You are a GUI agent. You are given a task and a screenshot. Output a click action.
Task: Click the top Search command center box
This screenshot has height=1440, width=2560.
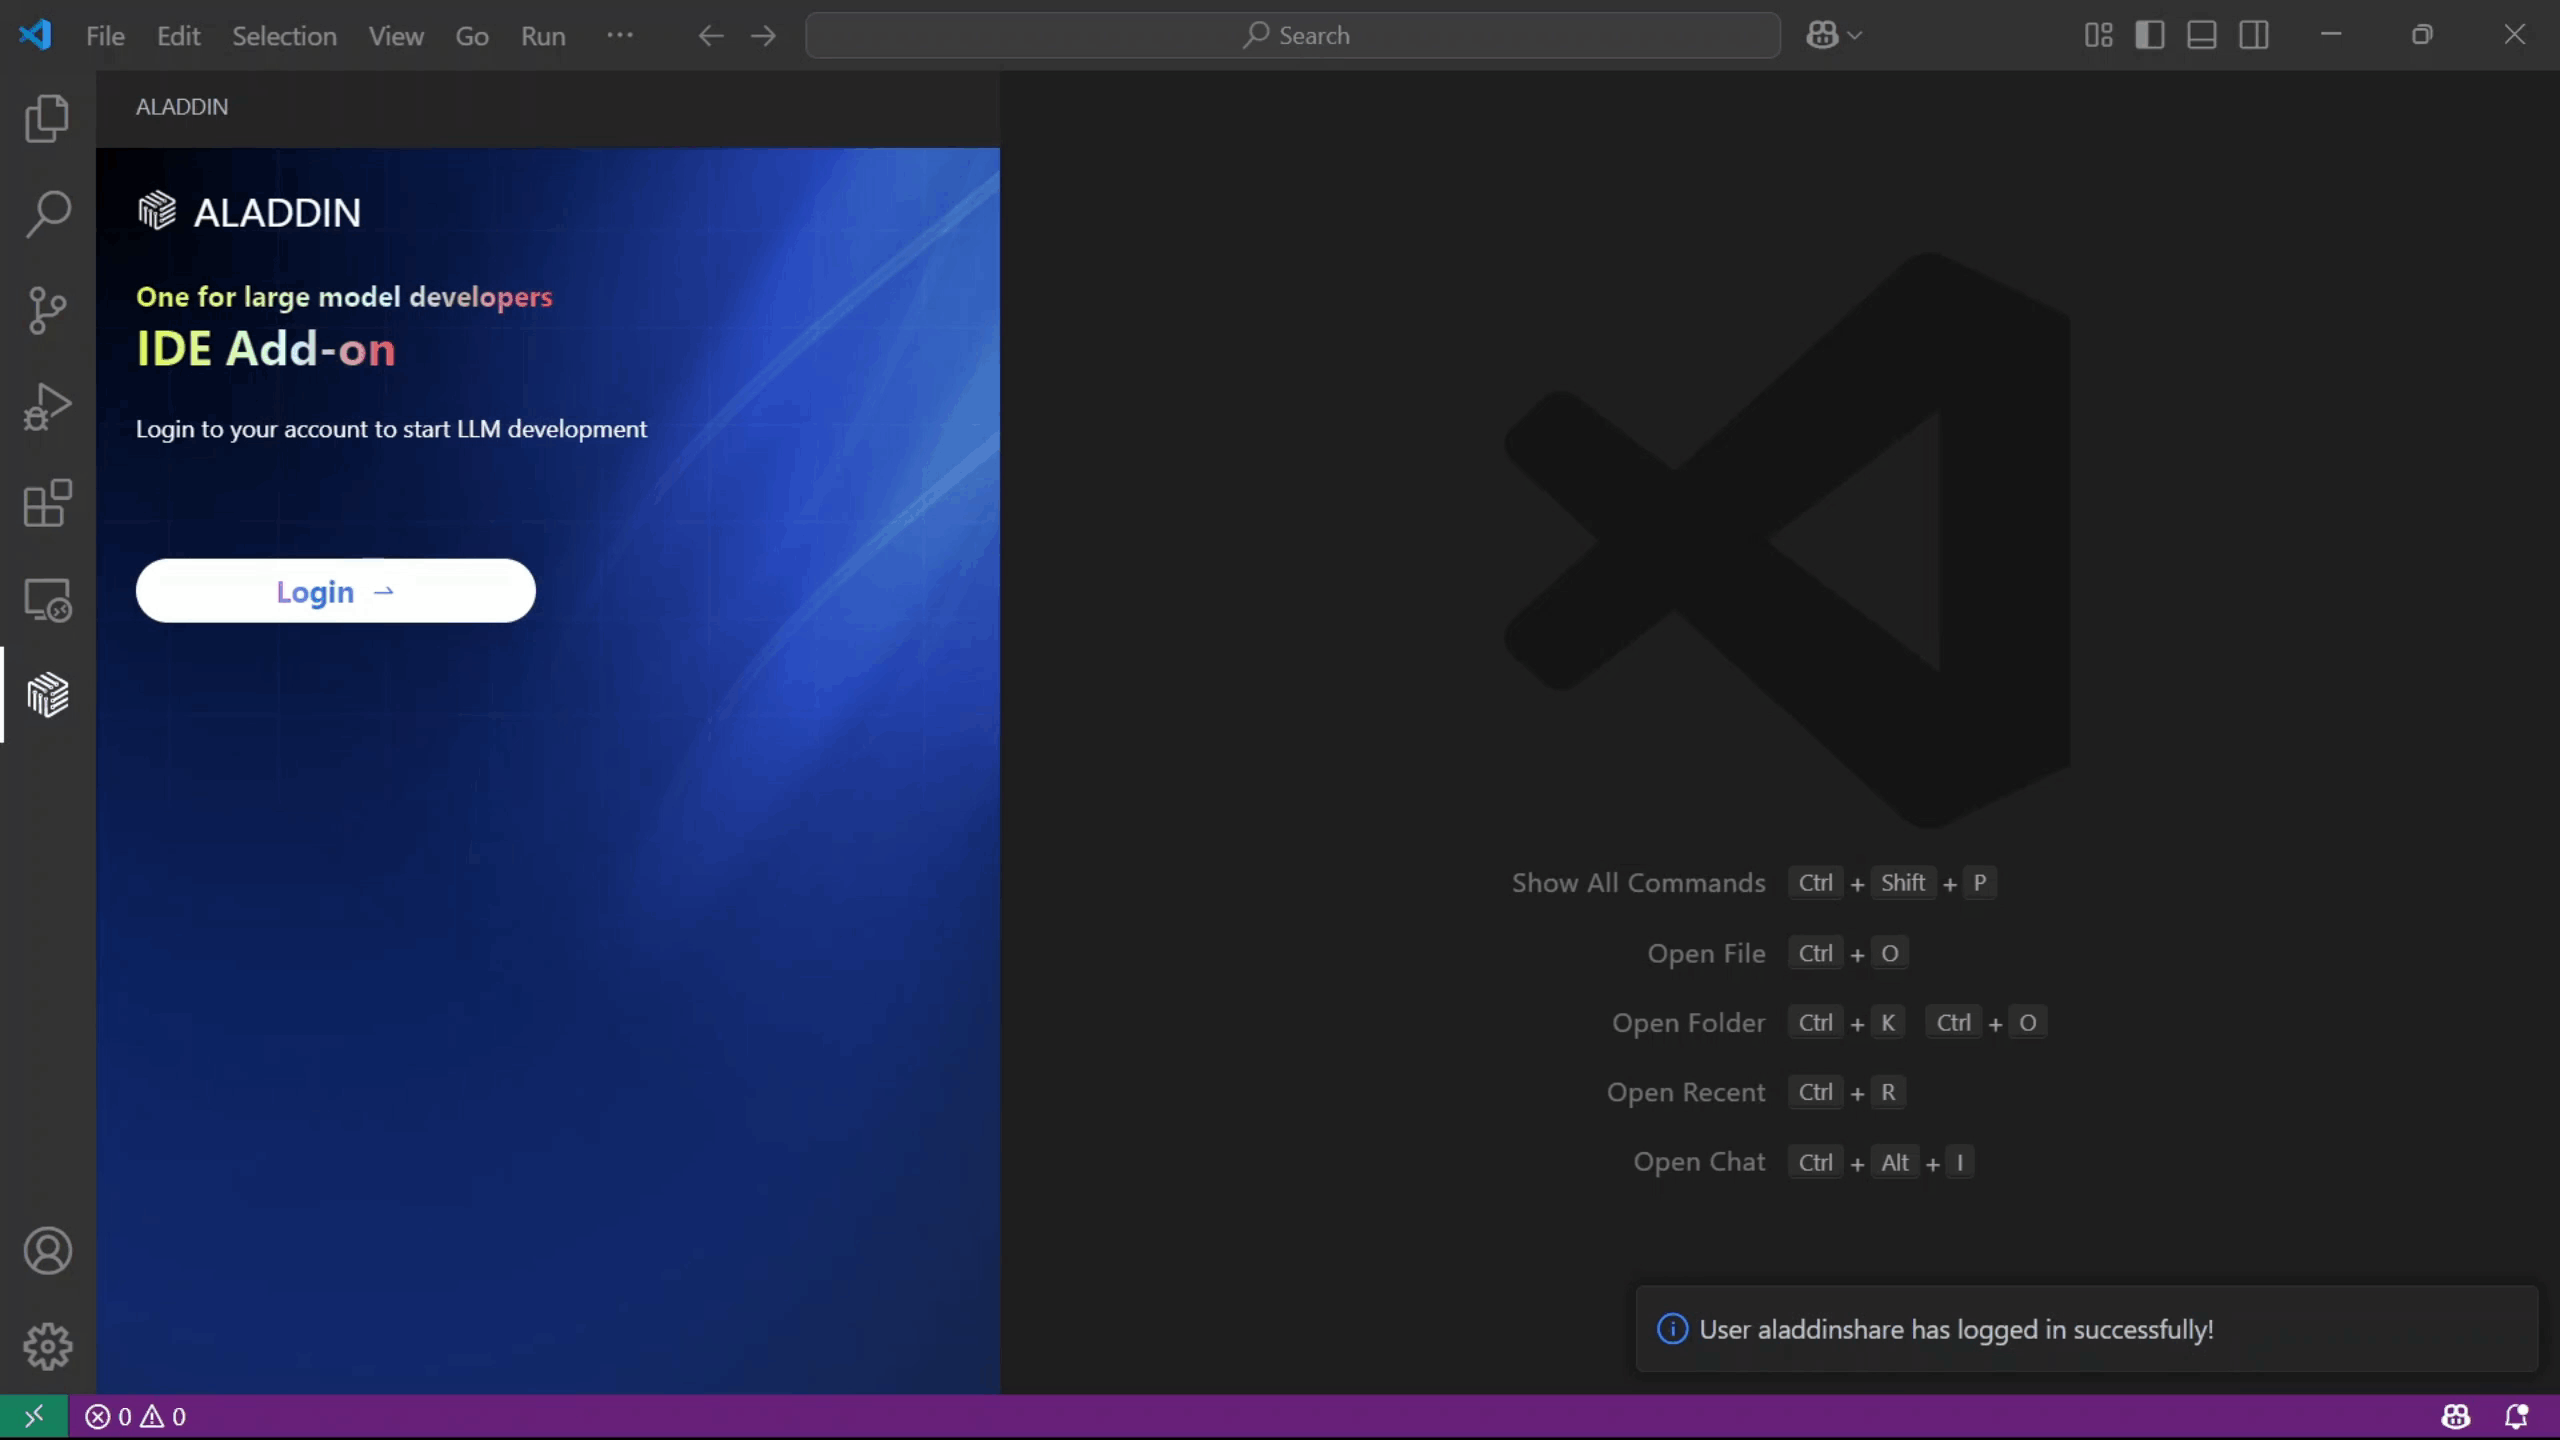1292,35
